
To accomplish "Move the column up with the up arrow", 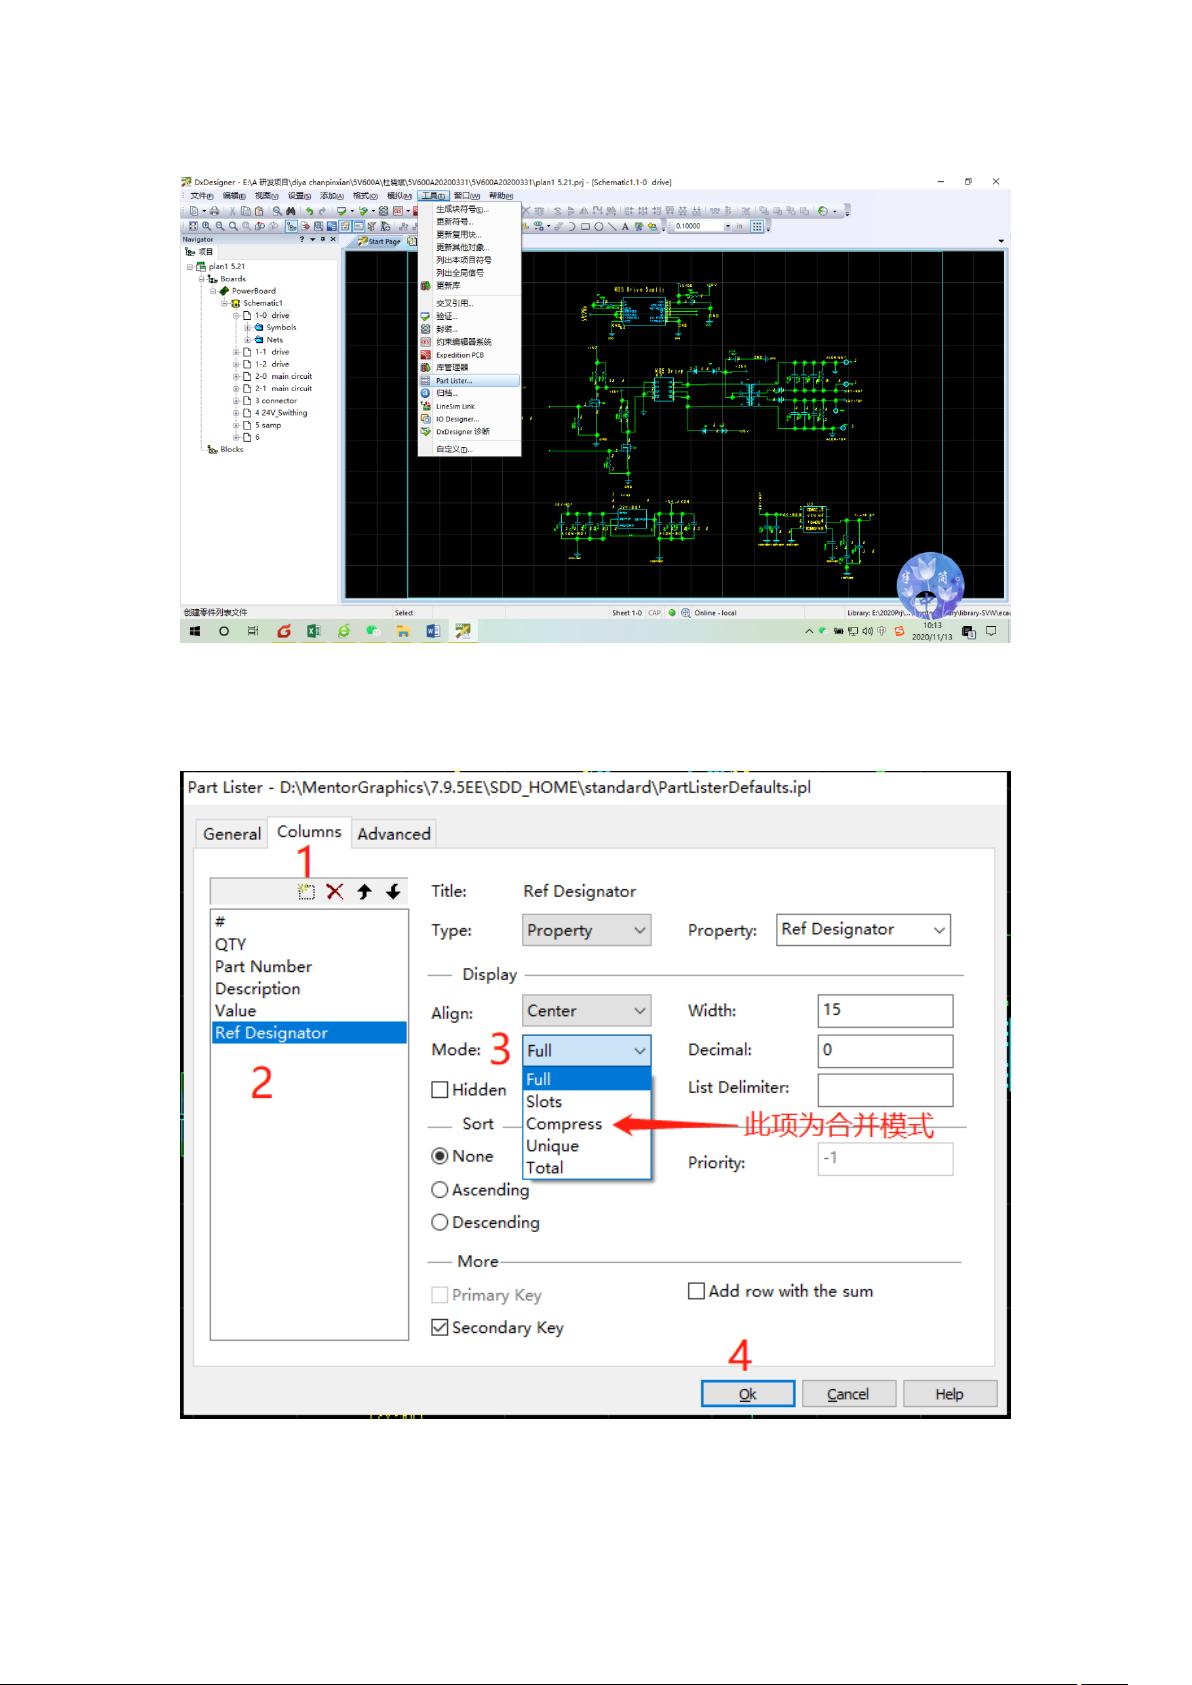I will (364, 892).
